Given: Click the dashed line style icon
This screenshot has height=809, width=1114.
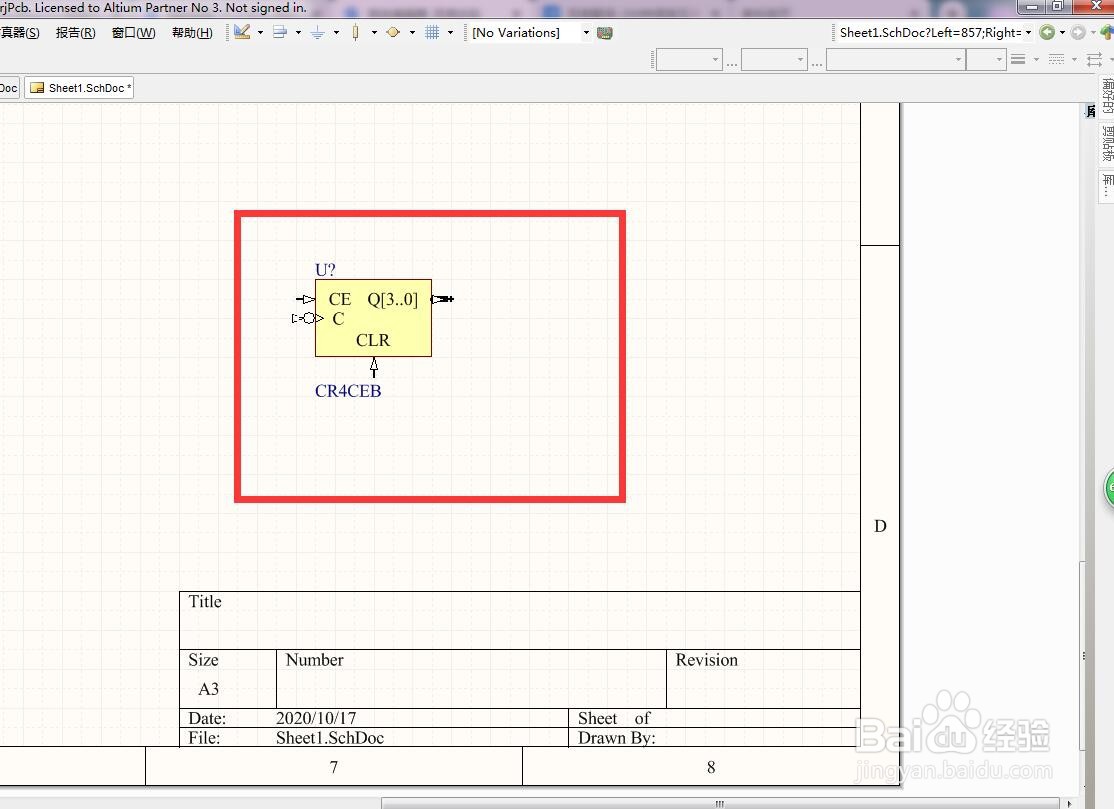Looking at the screenshot, I should pyautogui.click(x=1056, y=60).
